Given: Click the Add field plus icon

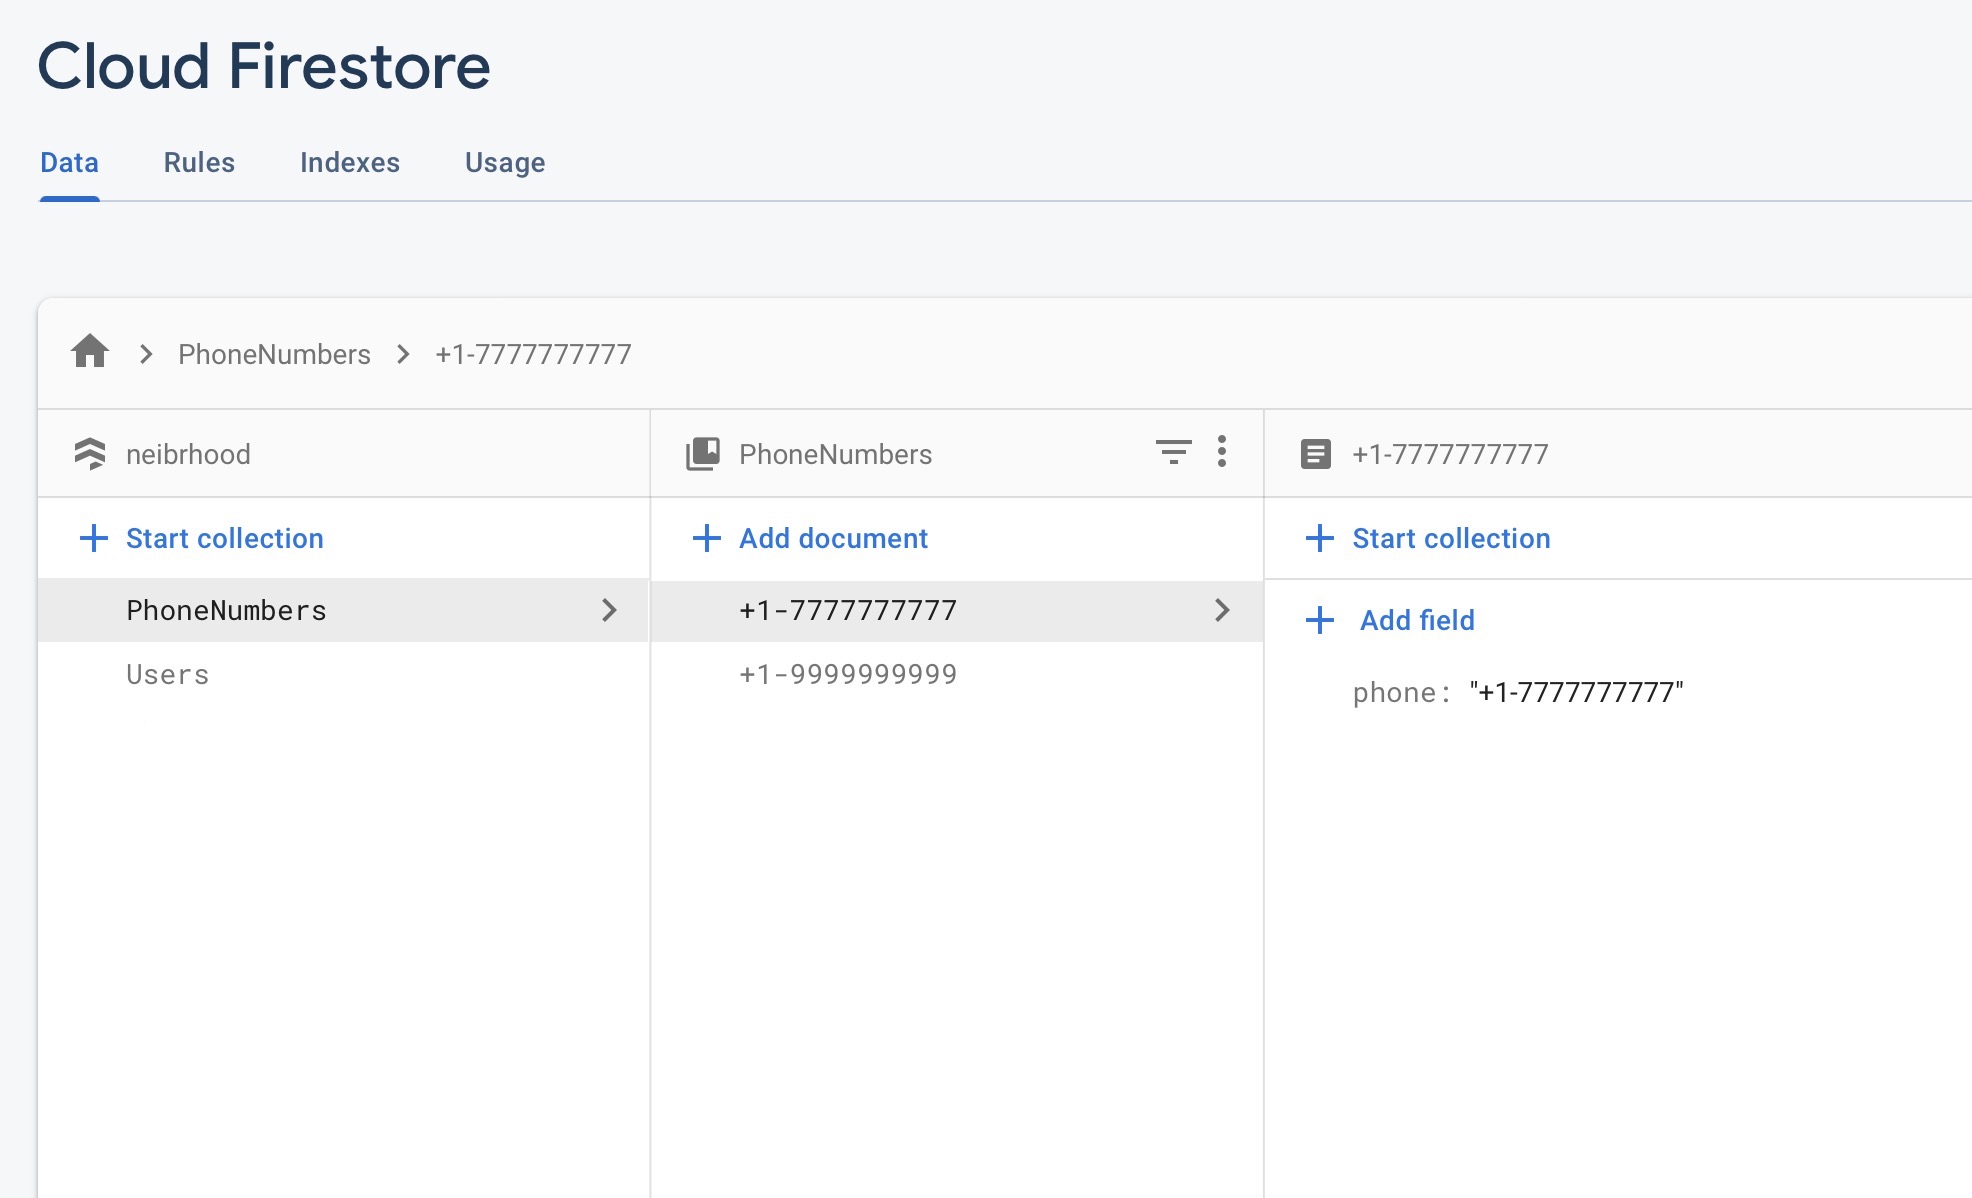Looking at the screenshot, I should pyautogui.click(x=1318, y=619).
